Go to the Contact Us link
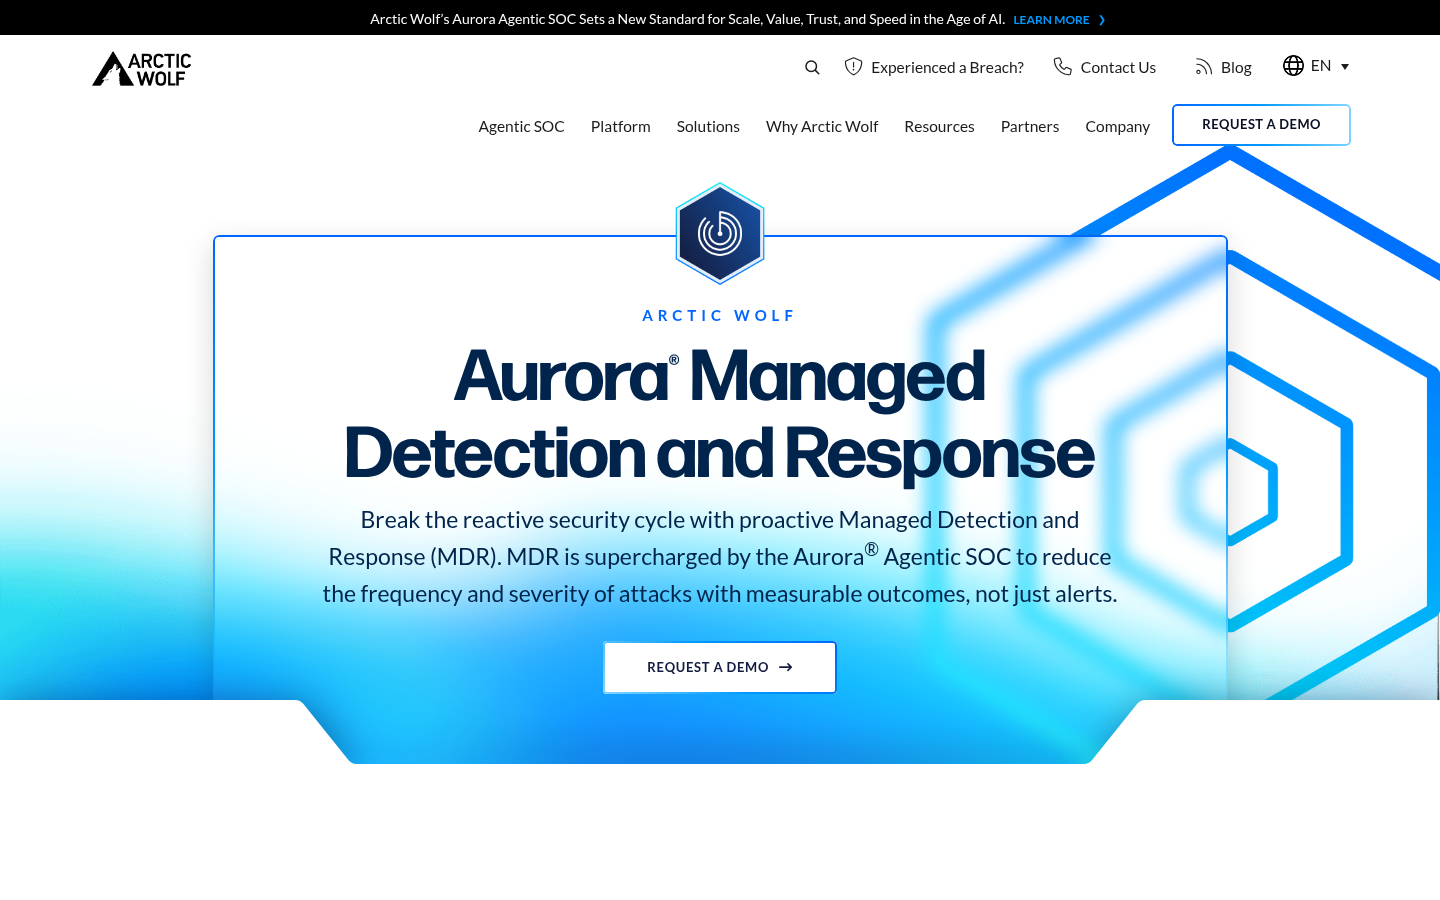1440x900 pixels. (1118, 67)
